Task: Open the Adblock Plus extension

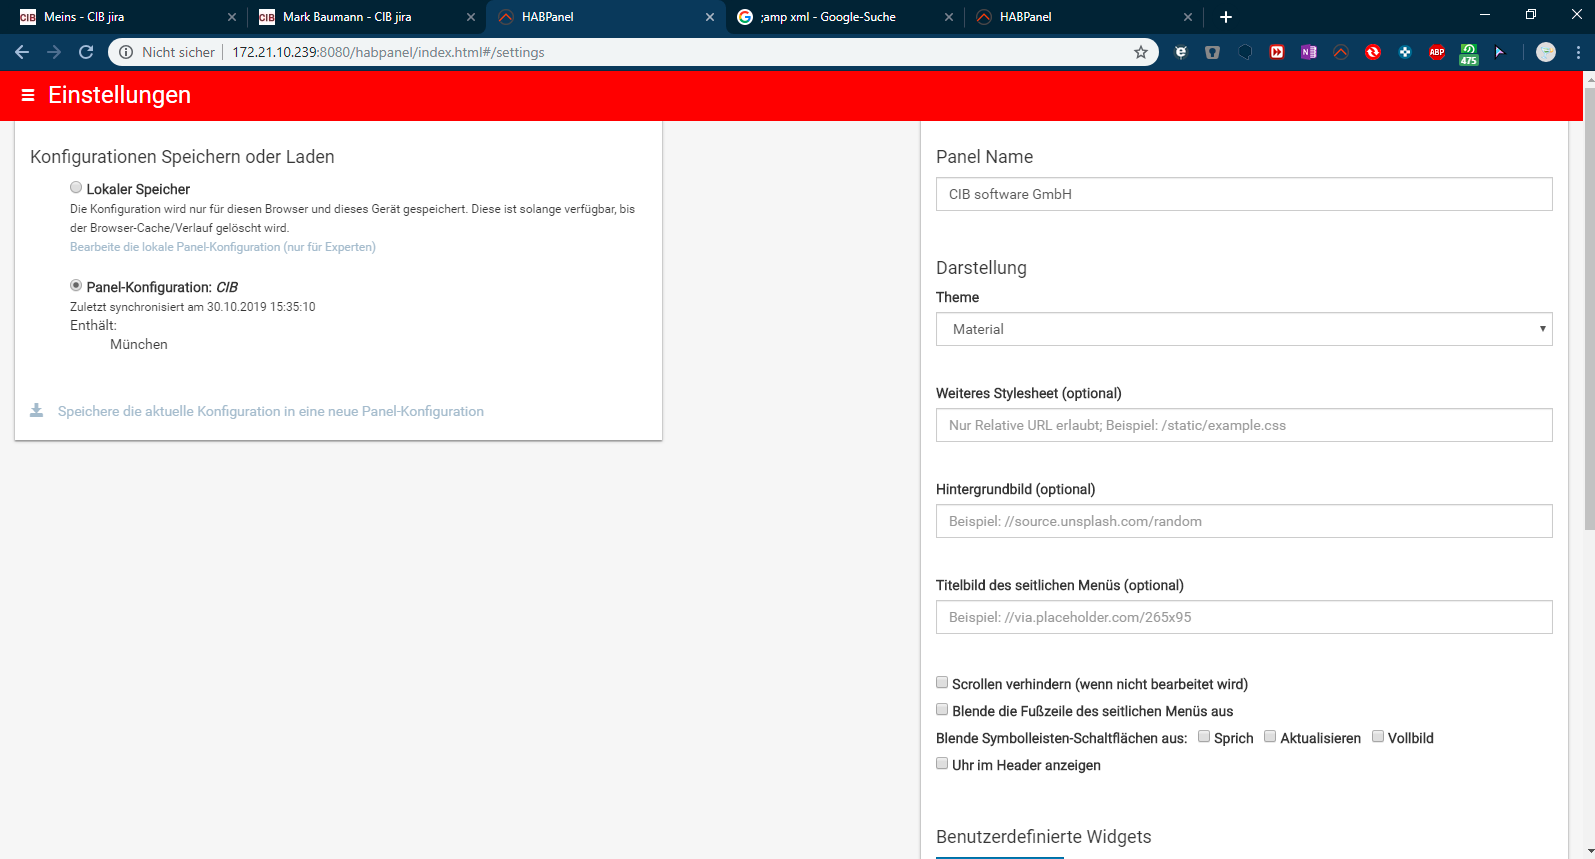Action: tap(1436, 52)
